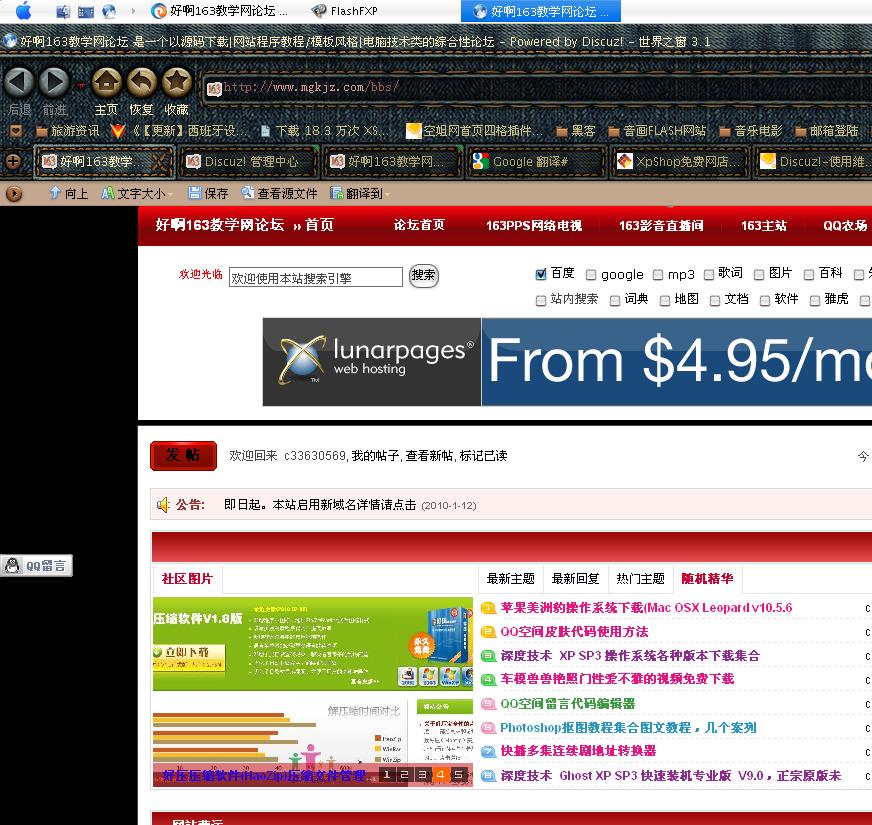Click the restore (恢复) undo icon
872x825 pixels.
pos(142,82)
